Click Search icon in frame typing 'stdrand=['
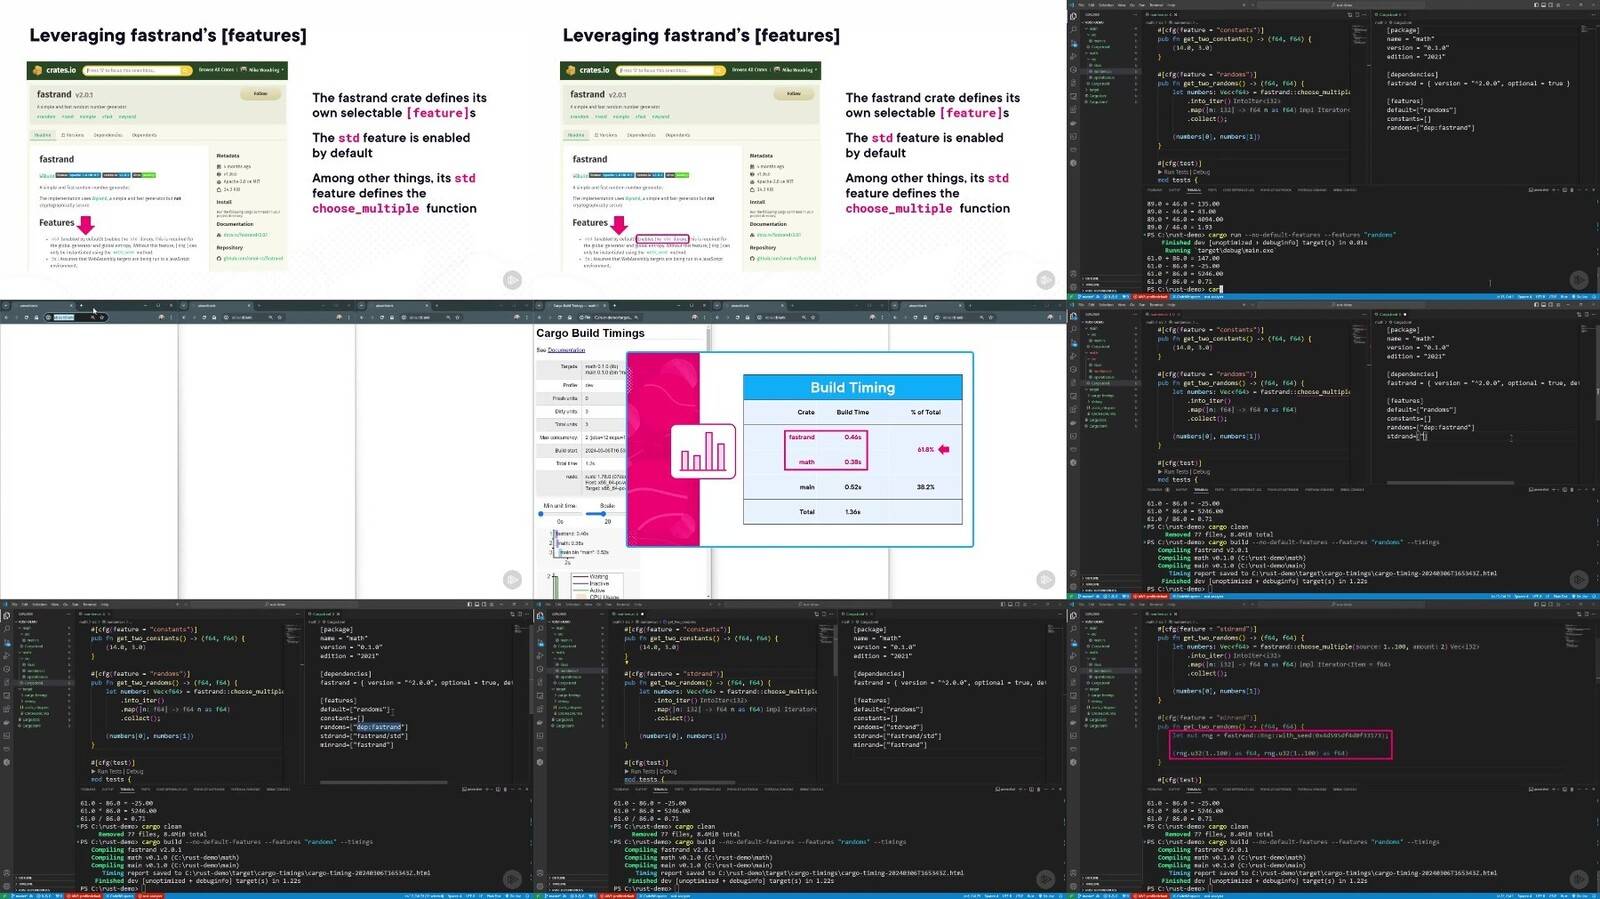Screen dimensions: 1600x899 click(1073, 328)
